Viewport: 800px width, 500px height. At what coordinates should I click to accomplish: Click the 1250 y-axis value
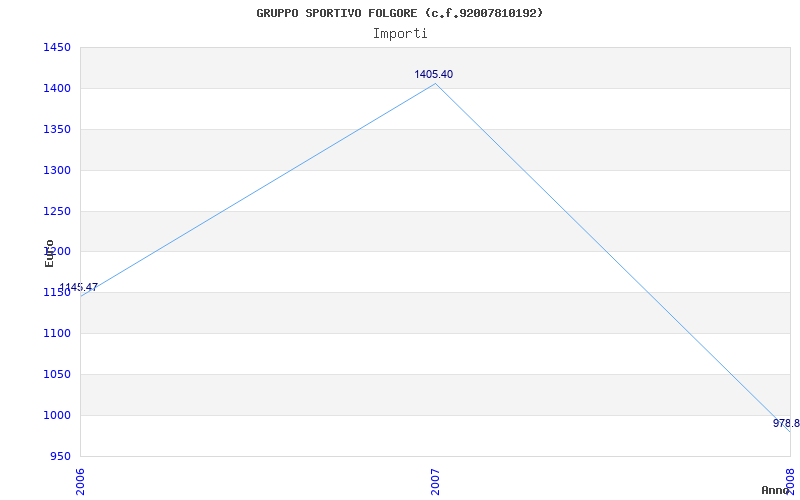point(56,211)
